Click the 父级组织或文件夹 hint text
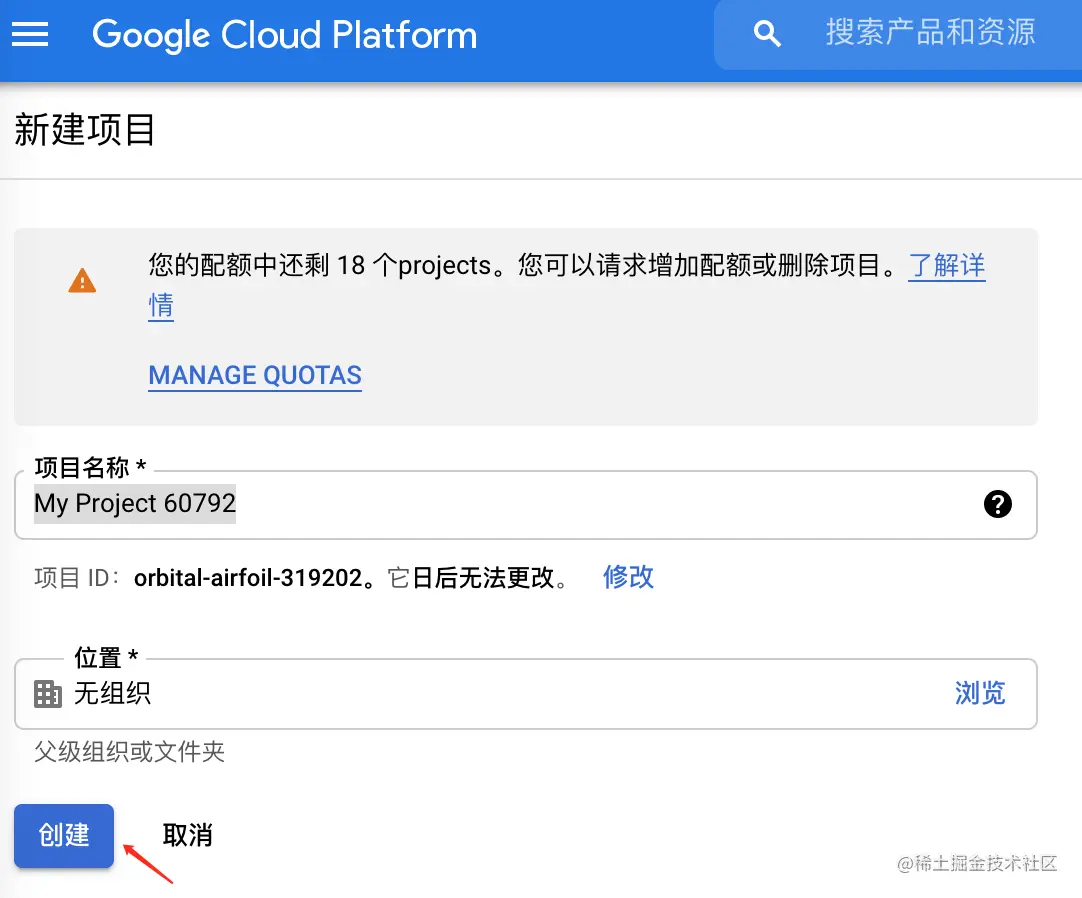The image size is (1082, 898). pyautogui.click(x=129, y=752)
